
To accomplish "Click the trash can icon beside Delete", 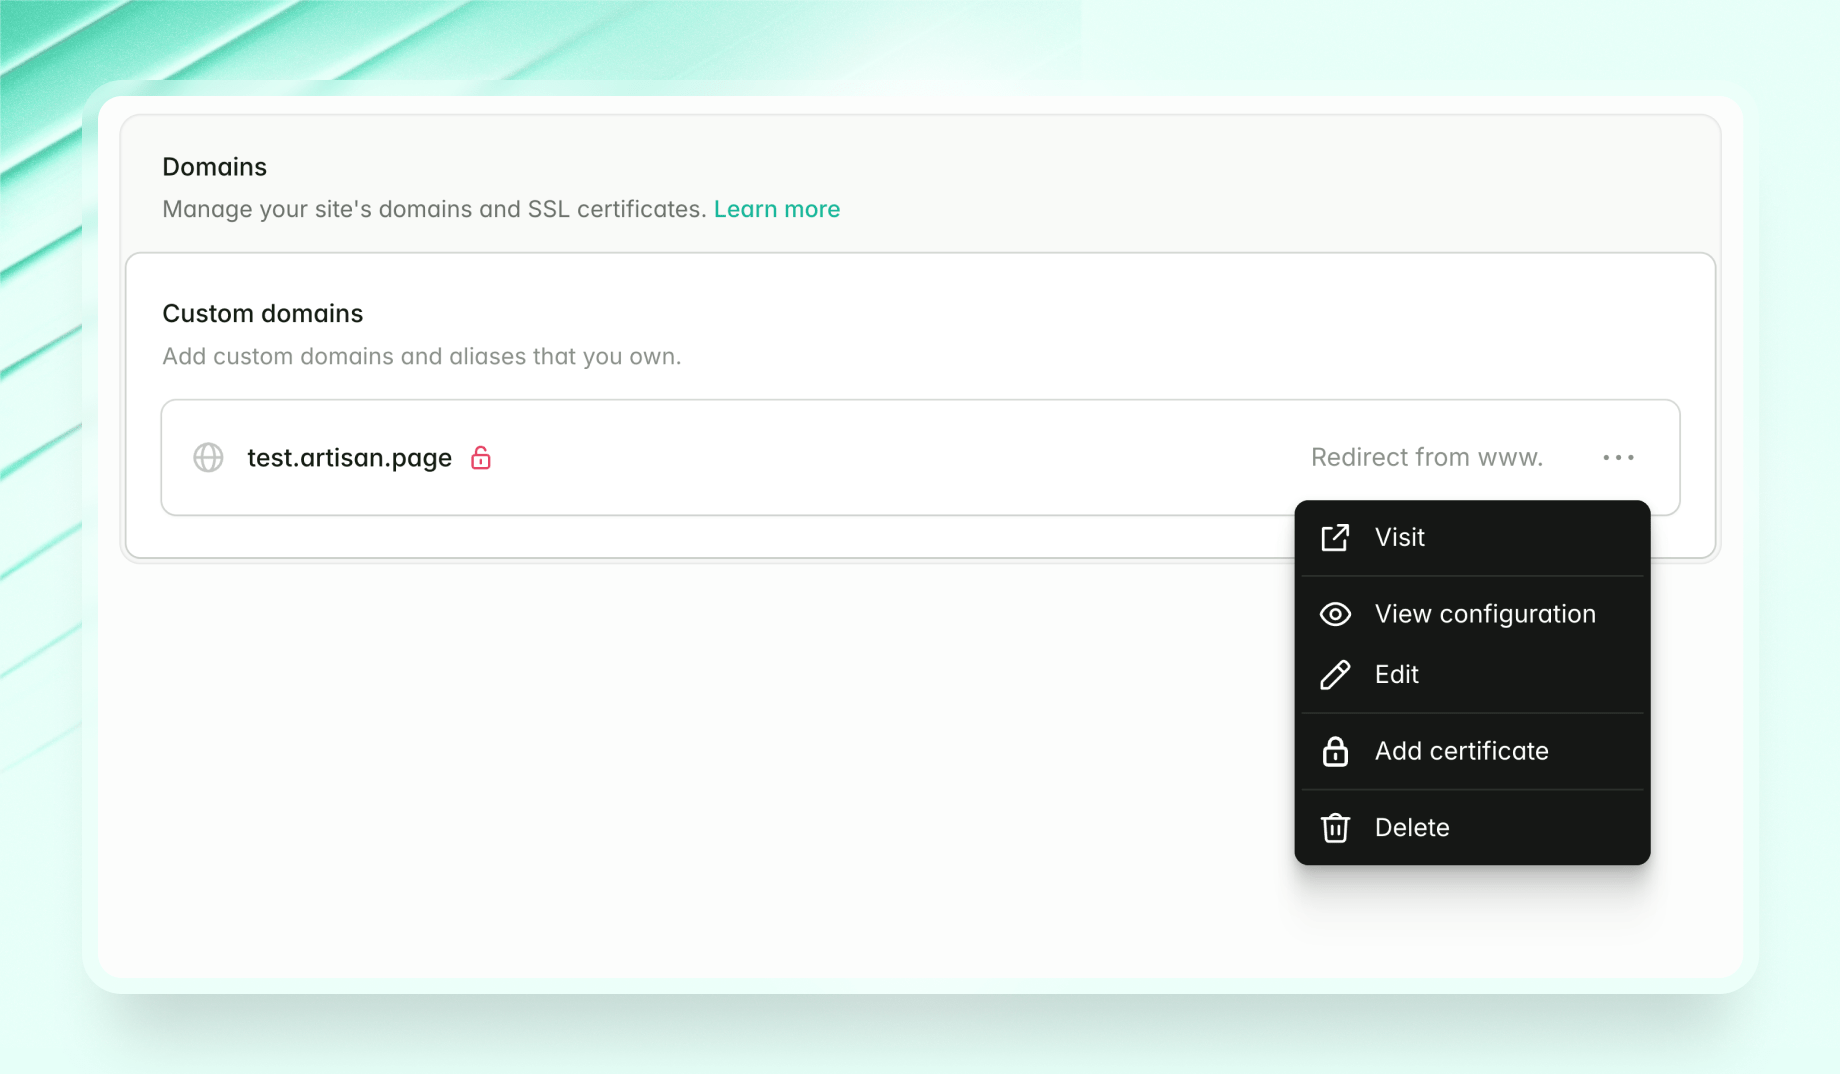I will point(1335,828).
